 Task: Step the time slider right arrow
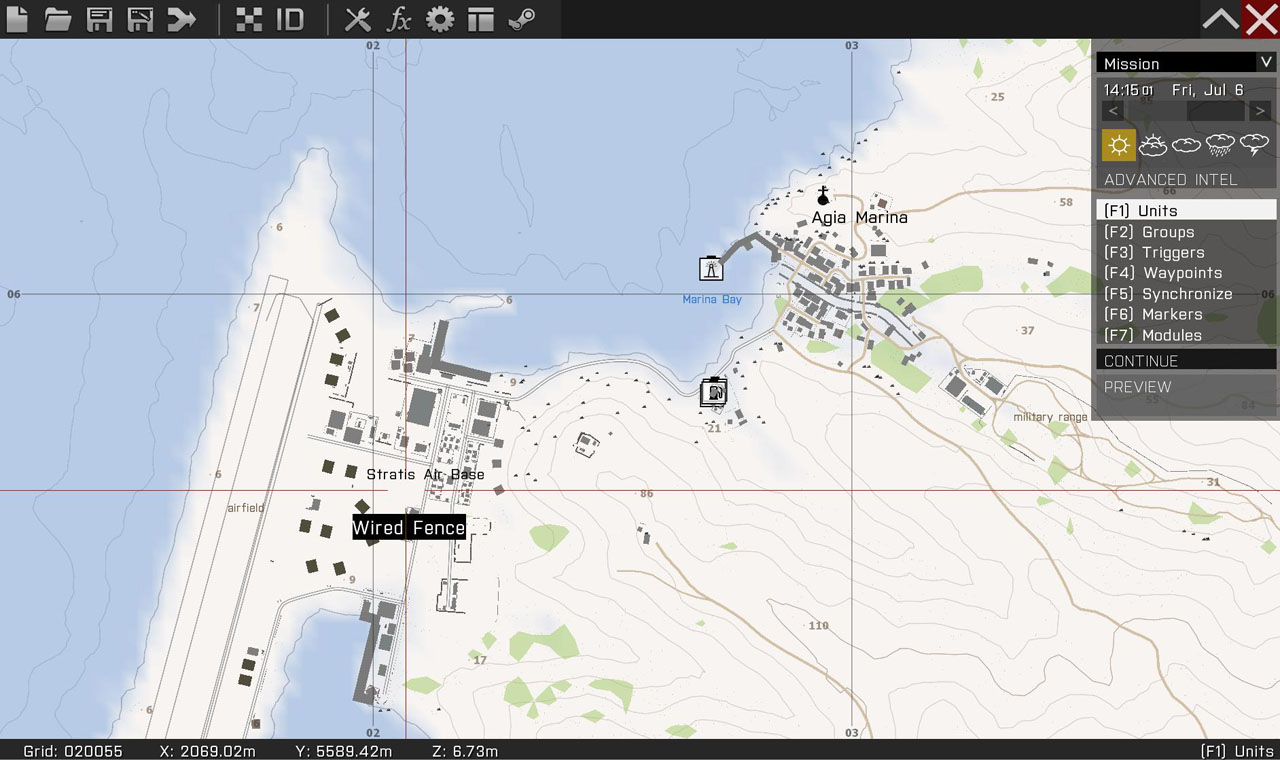[1260, 111]
